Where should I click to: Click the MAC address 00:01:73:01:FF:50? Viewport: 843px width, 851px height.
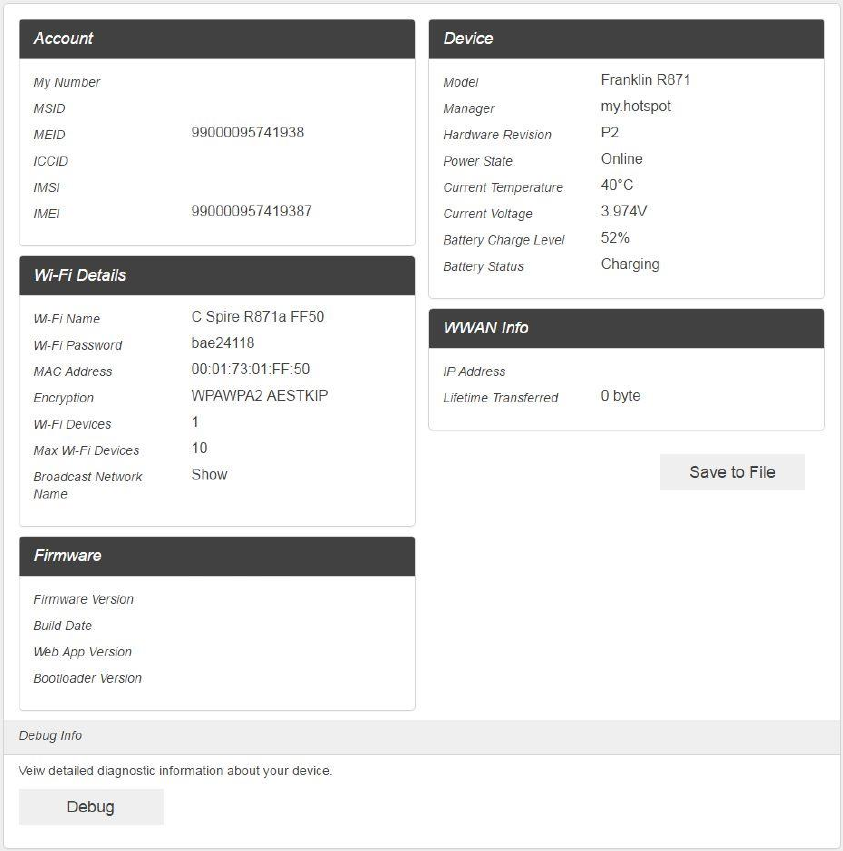pyautogui.click(x=251, y=369)
